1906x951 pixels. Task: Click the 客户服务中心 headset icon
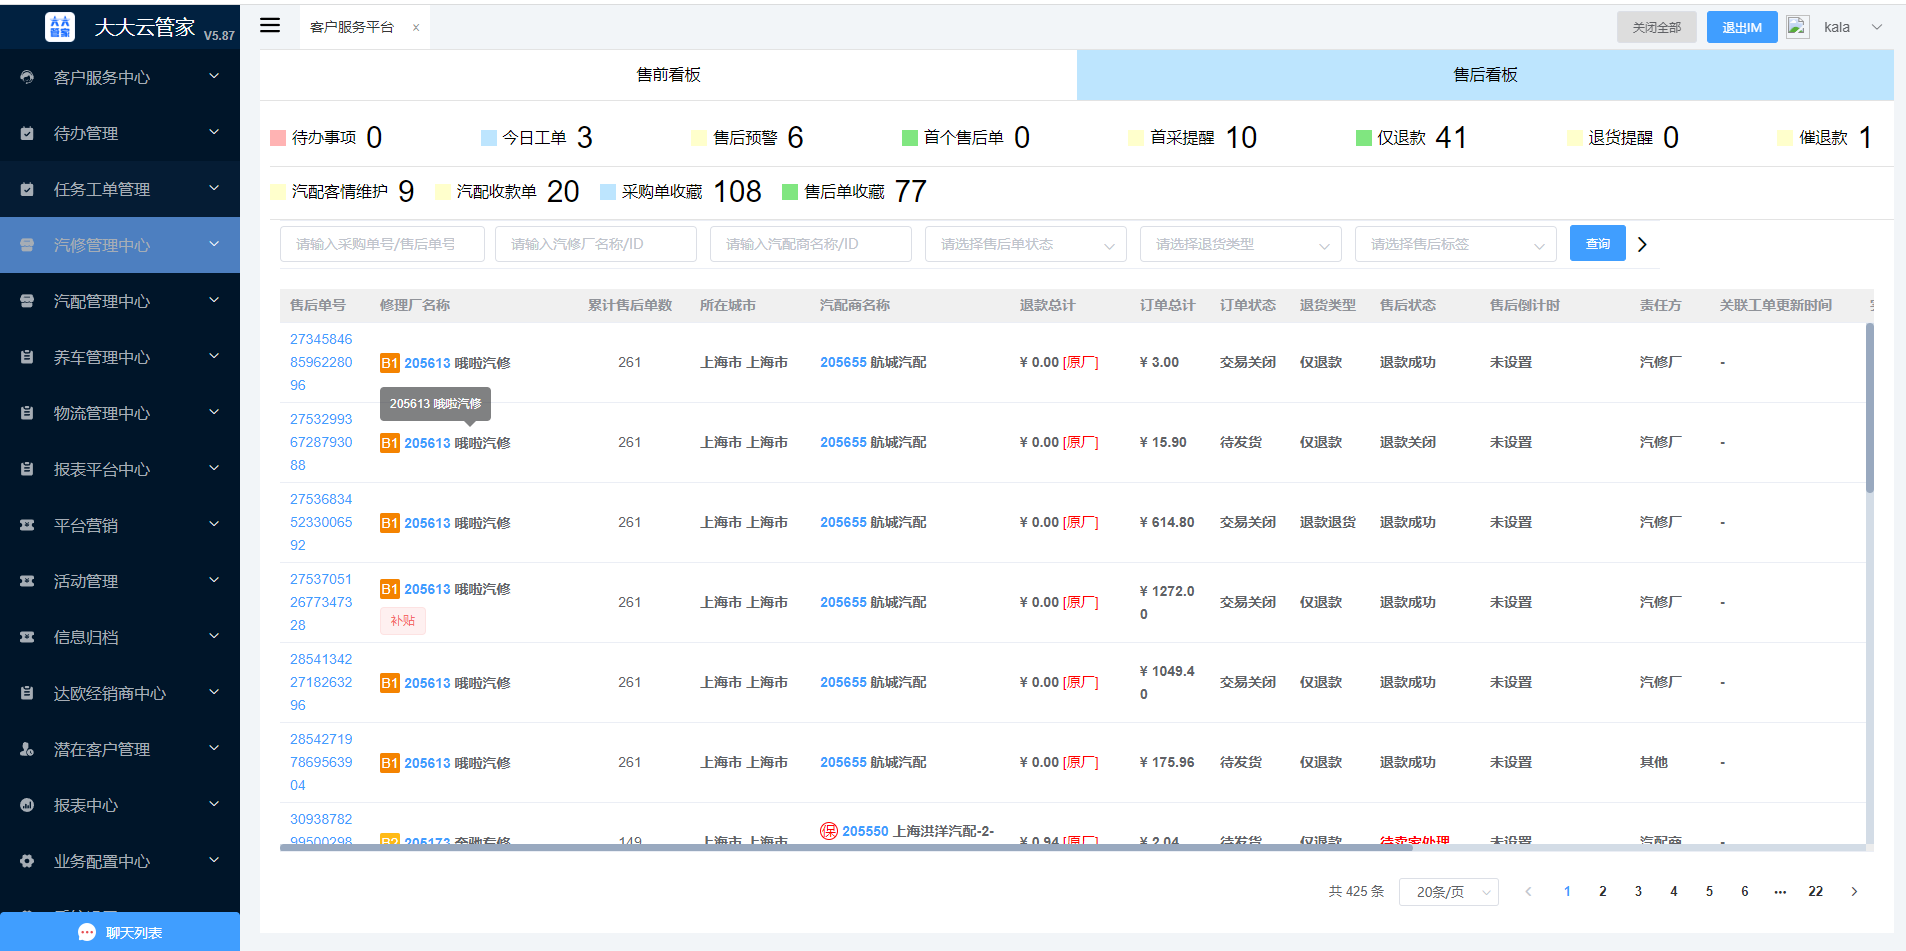(x=27, y=77)
